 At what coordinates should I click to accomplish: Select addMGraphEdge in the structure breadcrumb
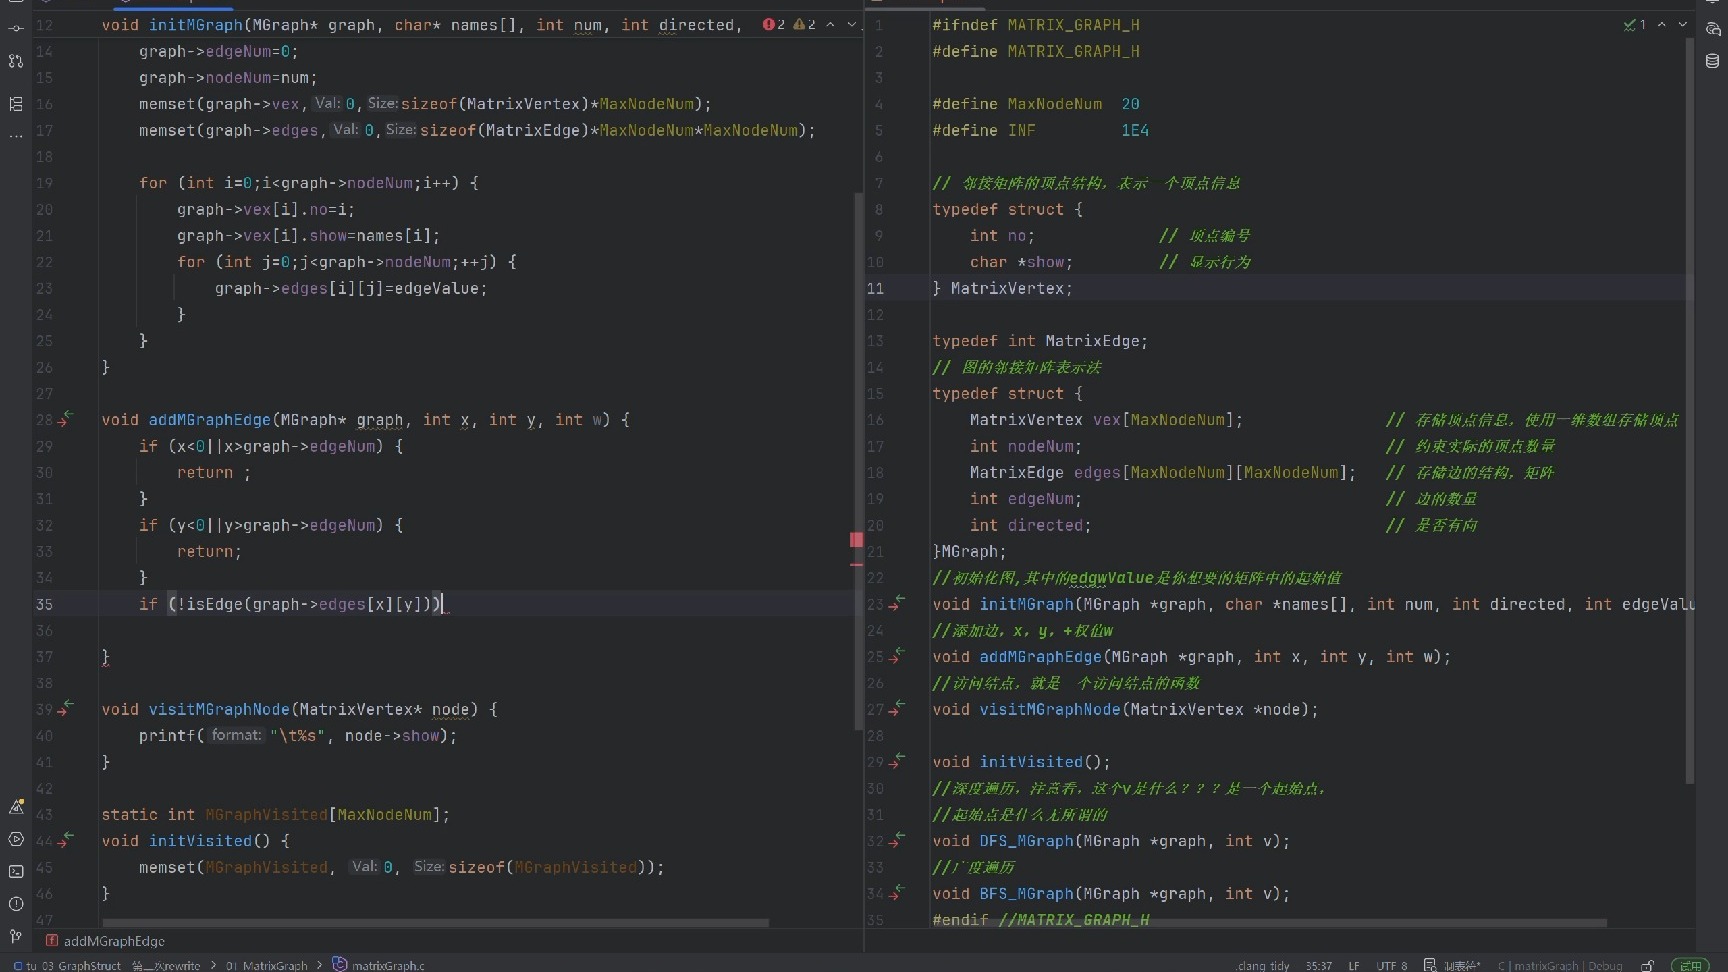[105, 941]
